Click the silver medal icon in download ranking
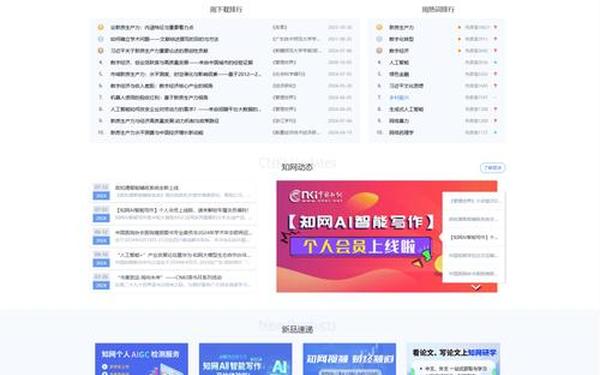 (x=101, y=39)
